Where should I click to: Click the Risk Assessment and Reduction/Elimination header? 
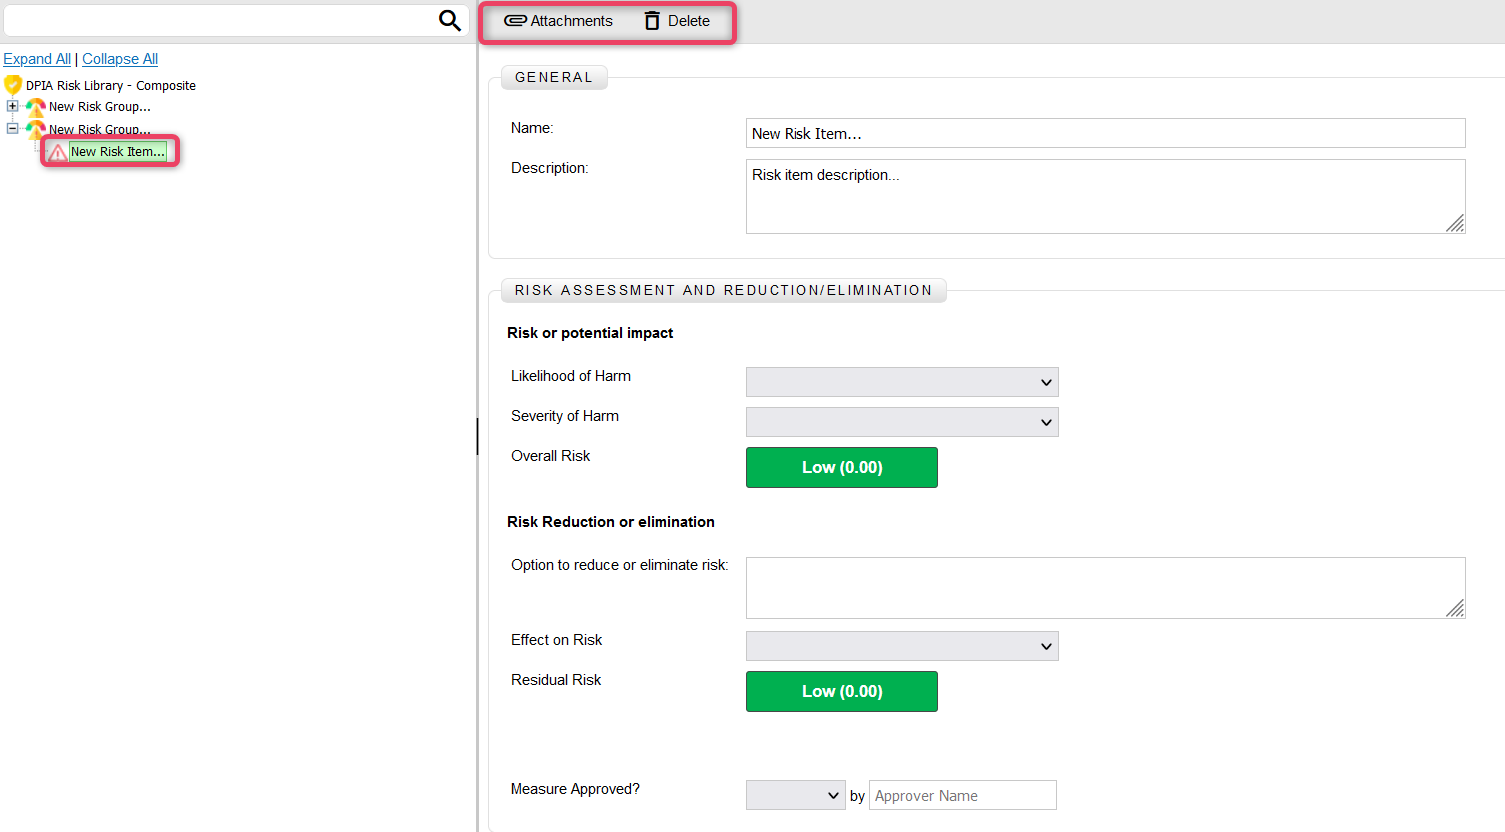click(723, 290)
